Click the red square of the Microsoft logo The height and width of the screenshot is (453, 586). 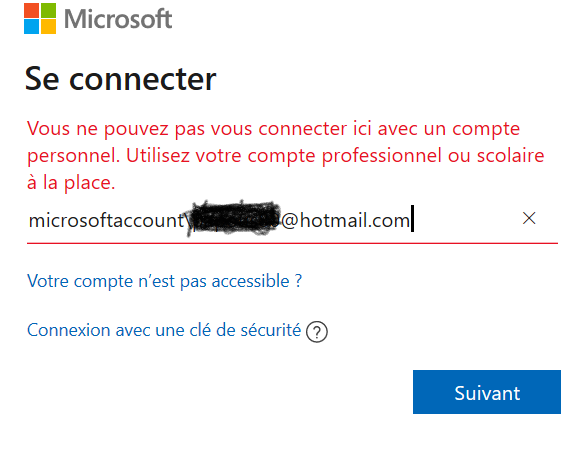coord(31,10)
